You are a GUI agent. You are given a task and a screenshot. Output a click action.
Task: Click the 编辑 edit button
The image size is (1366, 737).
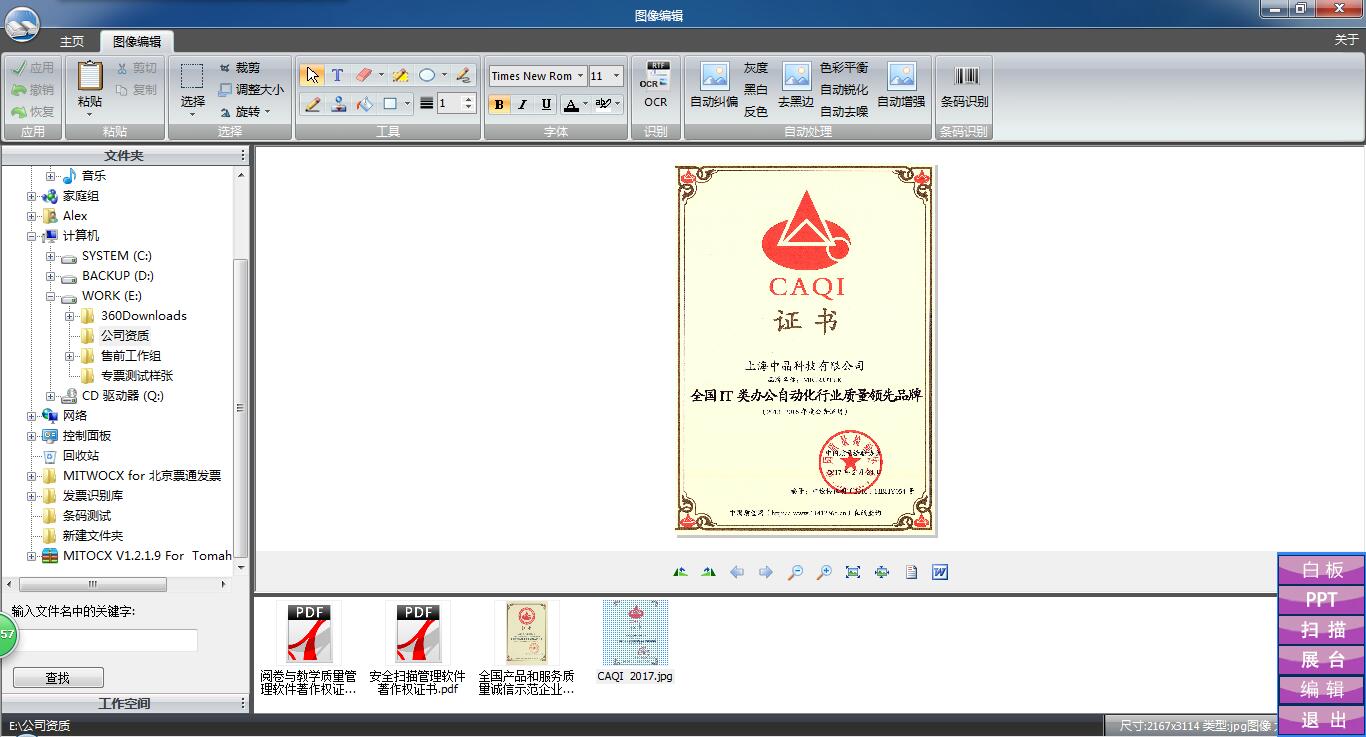point(1322,690)
